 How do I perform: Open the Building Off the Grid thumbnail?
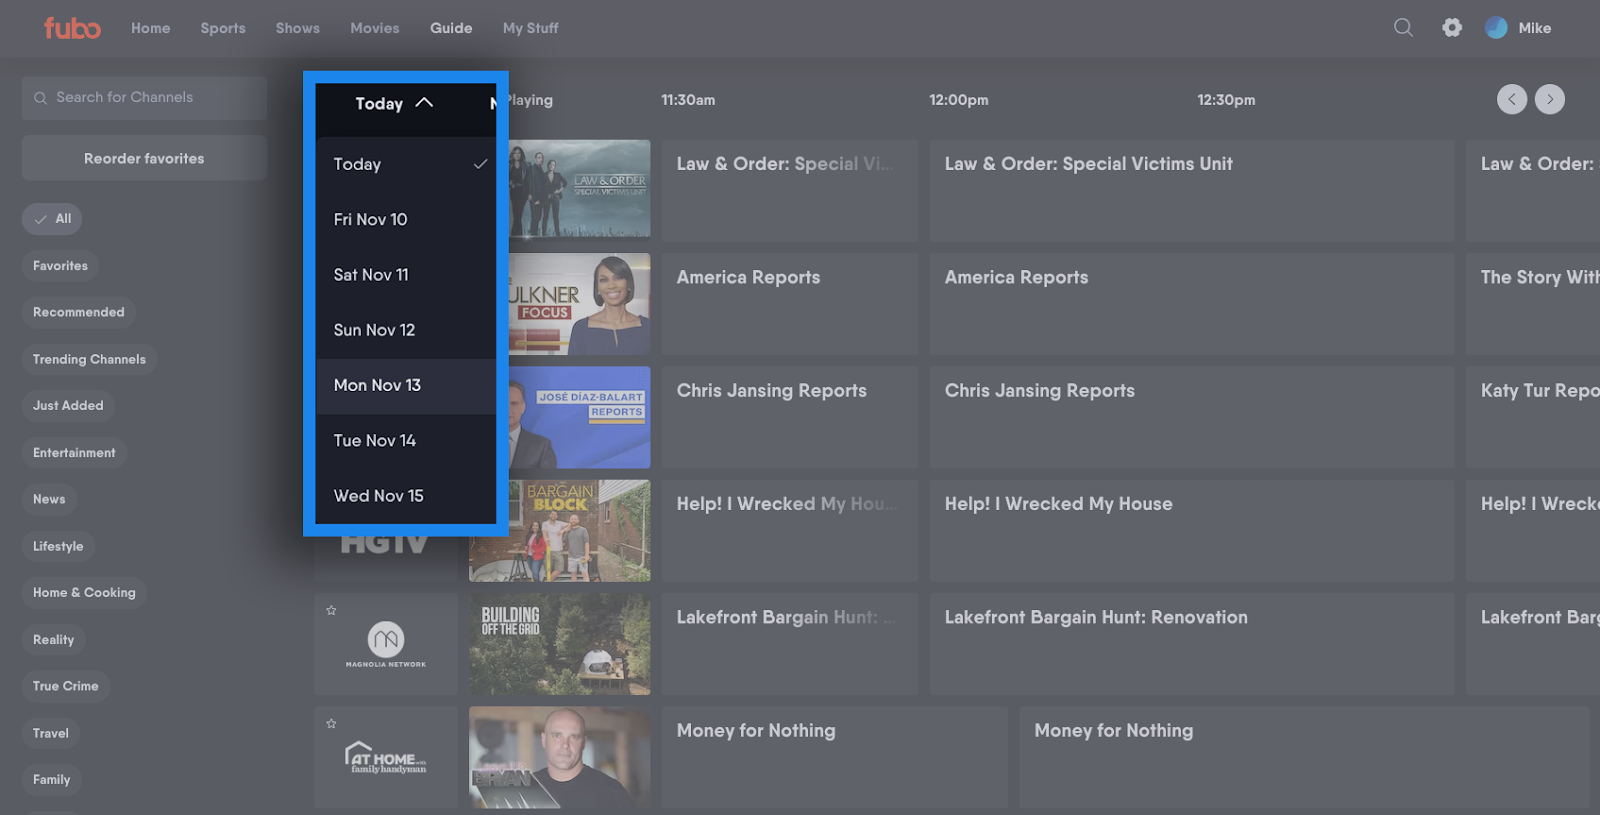560,644
